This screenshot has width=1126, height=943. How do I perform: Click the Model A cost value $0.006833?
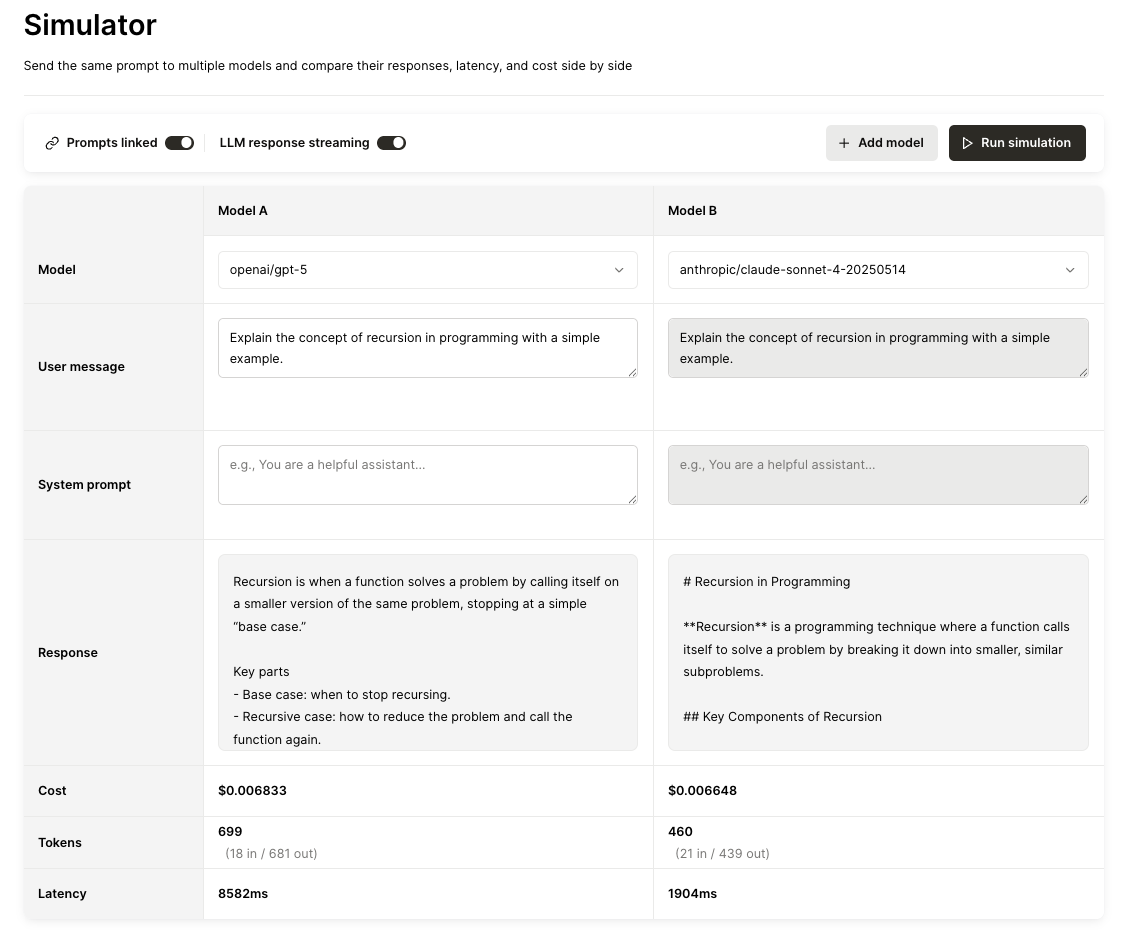pos(252,790)
